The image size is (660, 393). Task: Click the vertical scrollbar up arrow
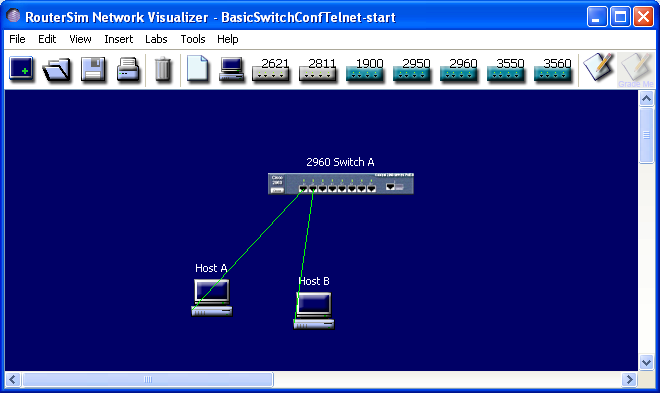click(647, 99)
